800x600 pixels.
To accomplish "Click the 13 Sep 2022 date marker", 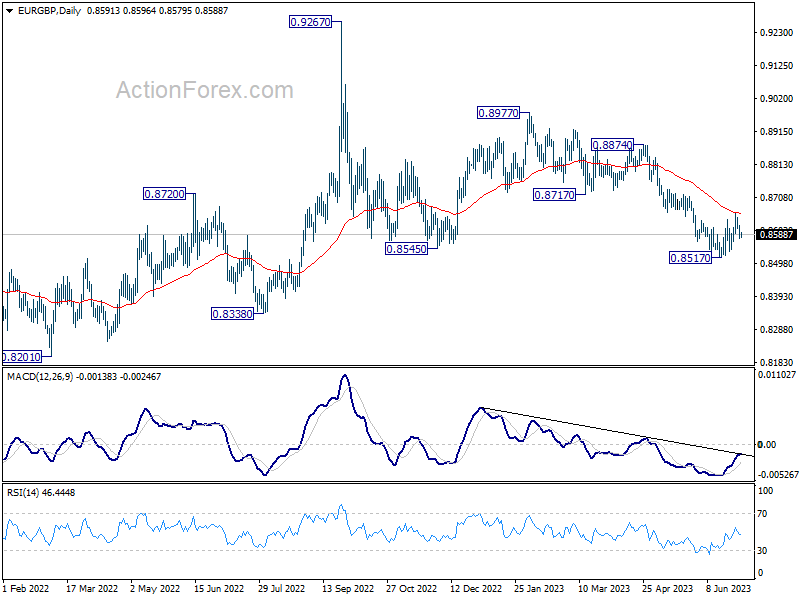I will [x=348, y=588].
